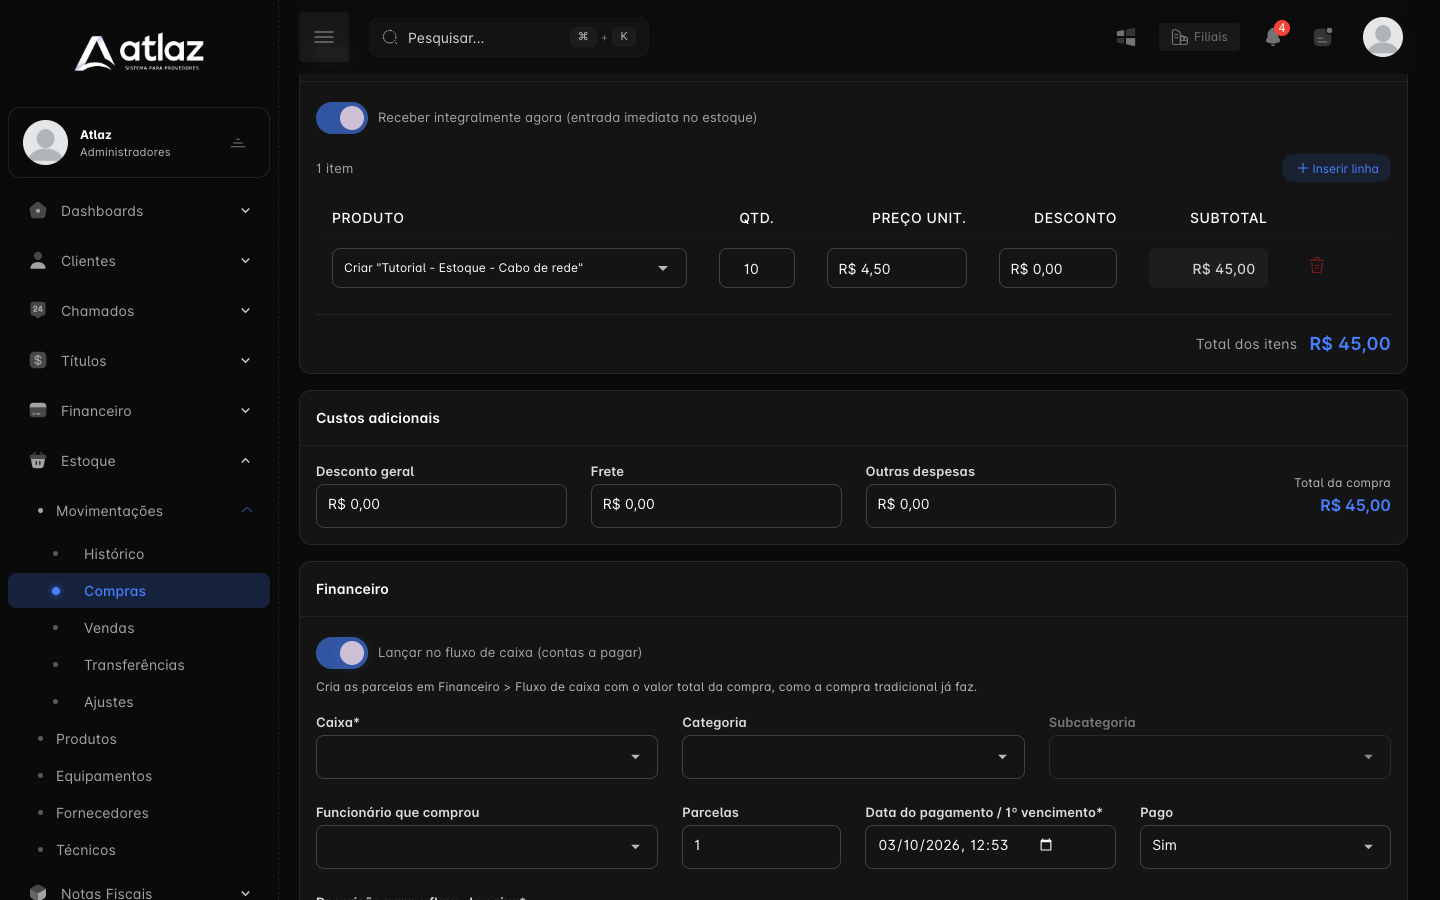
Task: Click the Financeiro card icon
Action: 38,410
